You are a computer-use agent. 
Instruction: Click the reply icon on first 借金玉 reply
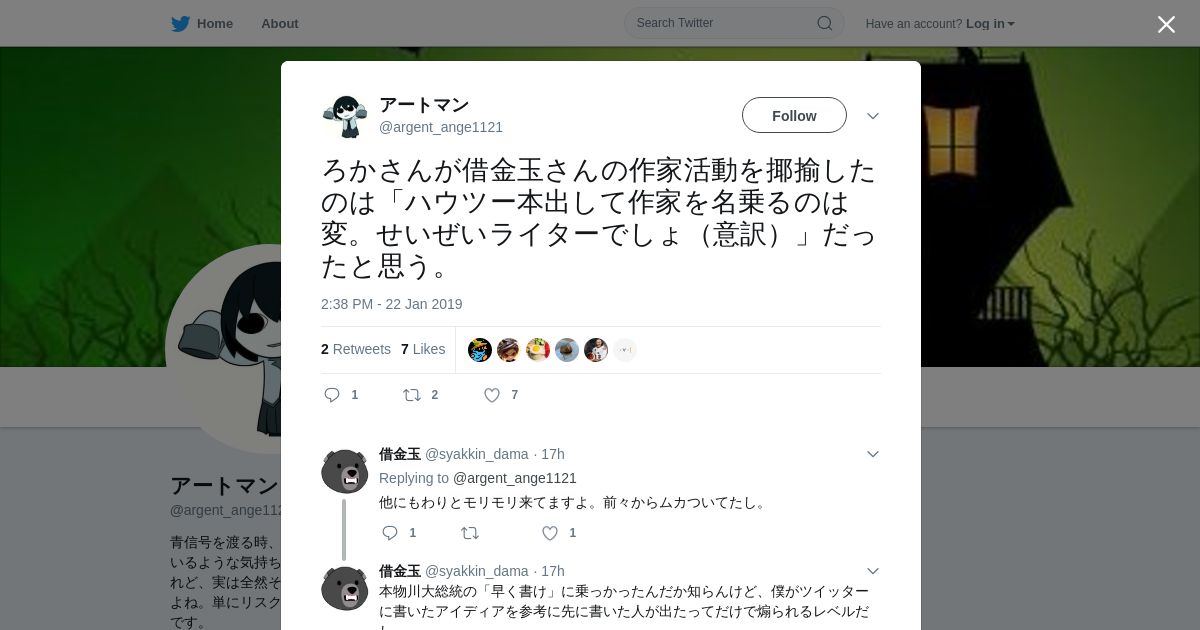390,533
